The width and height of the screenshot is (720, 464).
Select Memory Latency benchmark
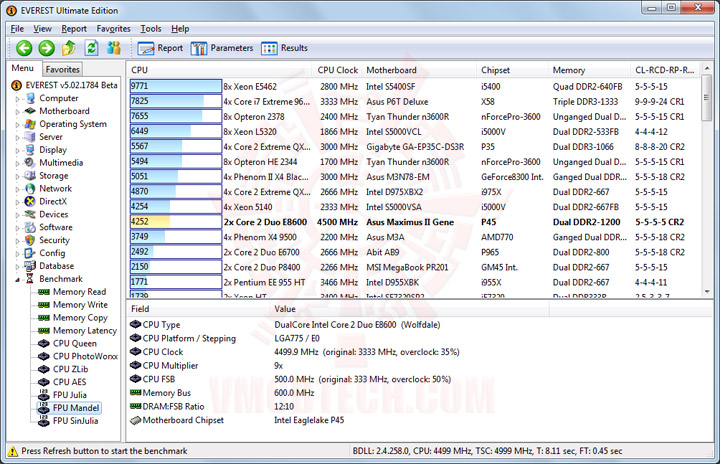(85, 330)
